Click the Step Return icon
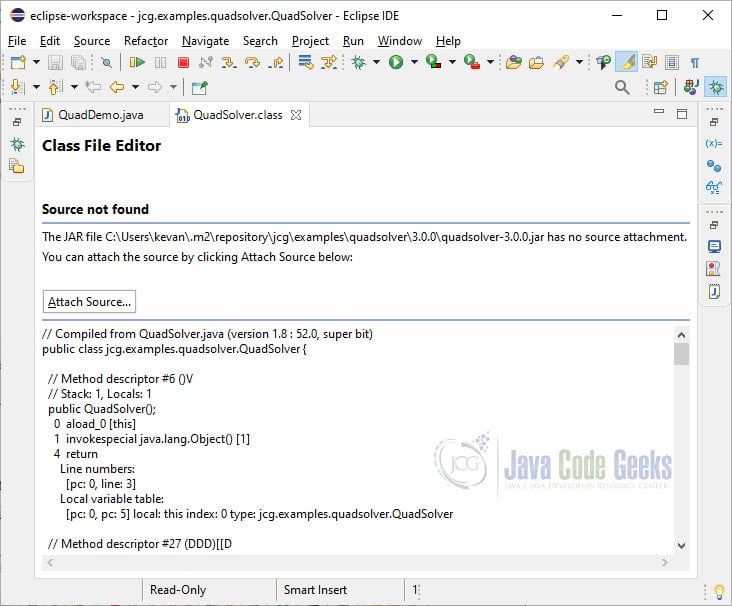The image size is (732, 606). tap(275, 62)
